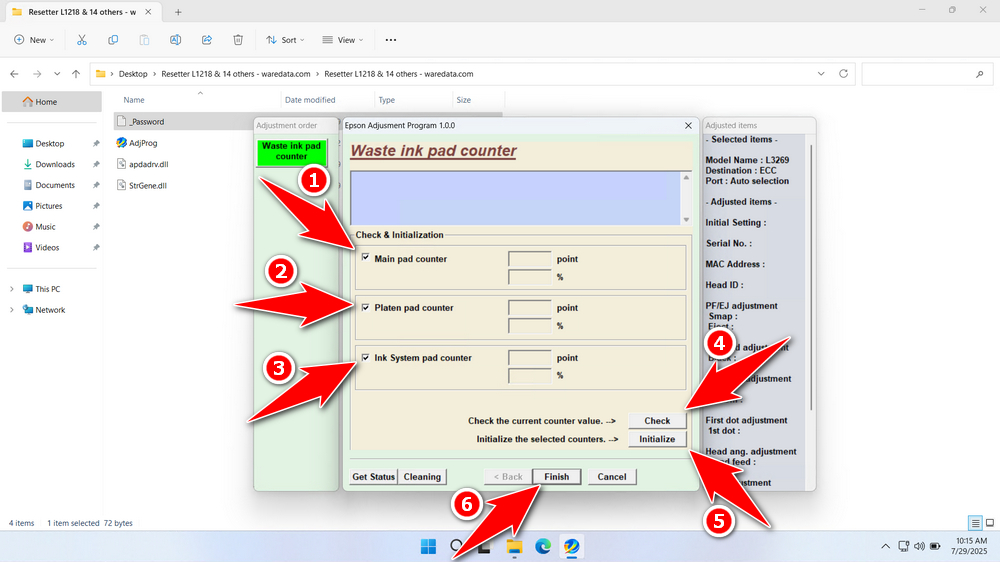The height and width of the screenshot is (562, 1000).
Task: Click the Paste icon in the Explorer toolbar
Action: point(144,40)
